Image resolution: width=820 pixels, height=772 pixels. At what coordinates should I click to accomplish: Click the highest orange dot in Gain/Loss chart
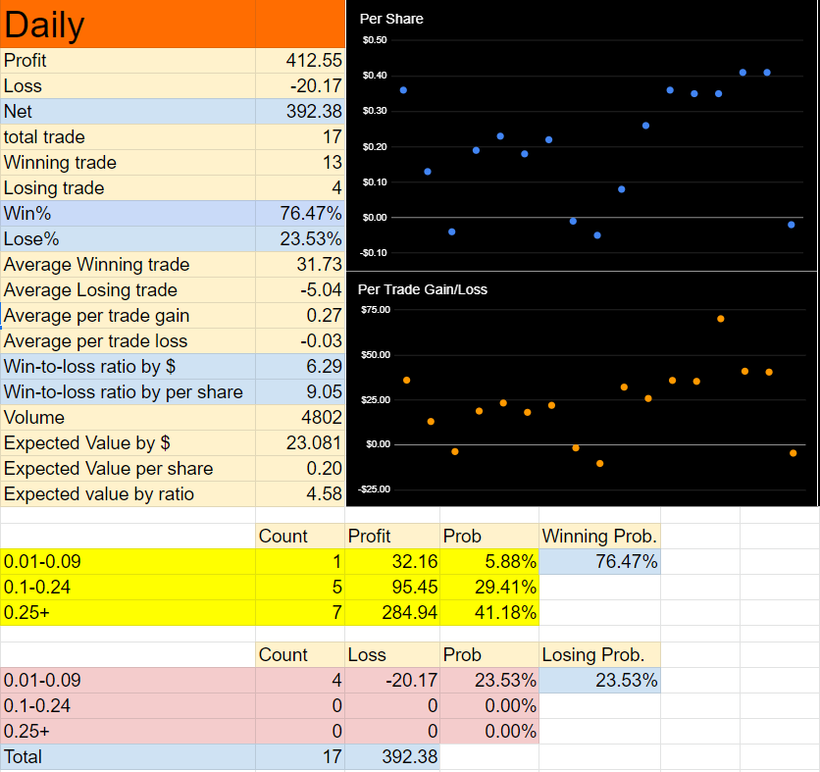720,319
